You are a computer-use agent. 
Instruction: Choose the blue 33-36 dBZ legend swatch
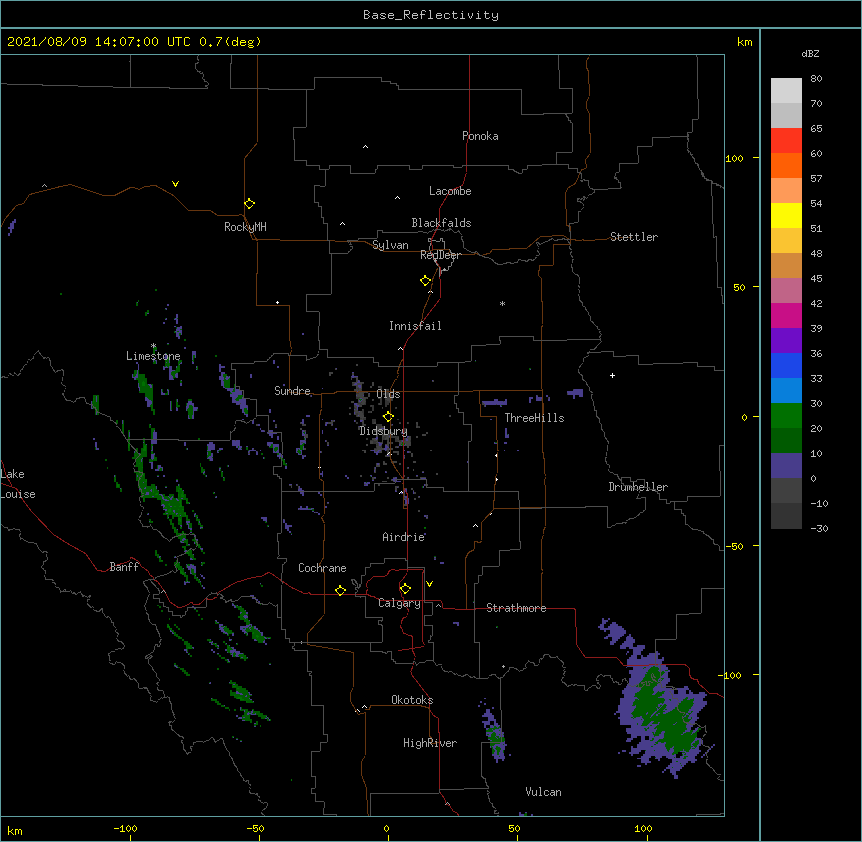pos(786,365)
